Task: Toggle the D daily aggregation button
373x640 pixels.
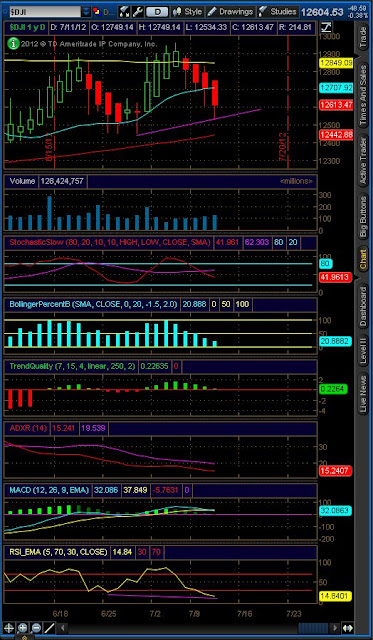Action: pos(156,12)
